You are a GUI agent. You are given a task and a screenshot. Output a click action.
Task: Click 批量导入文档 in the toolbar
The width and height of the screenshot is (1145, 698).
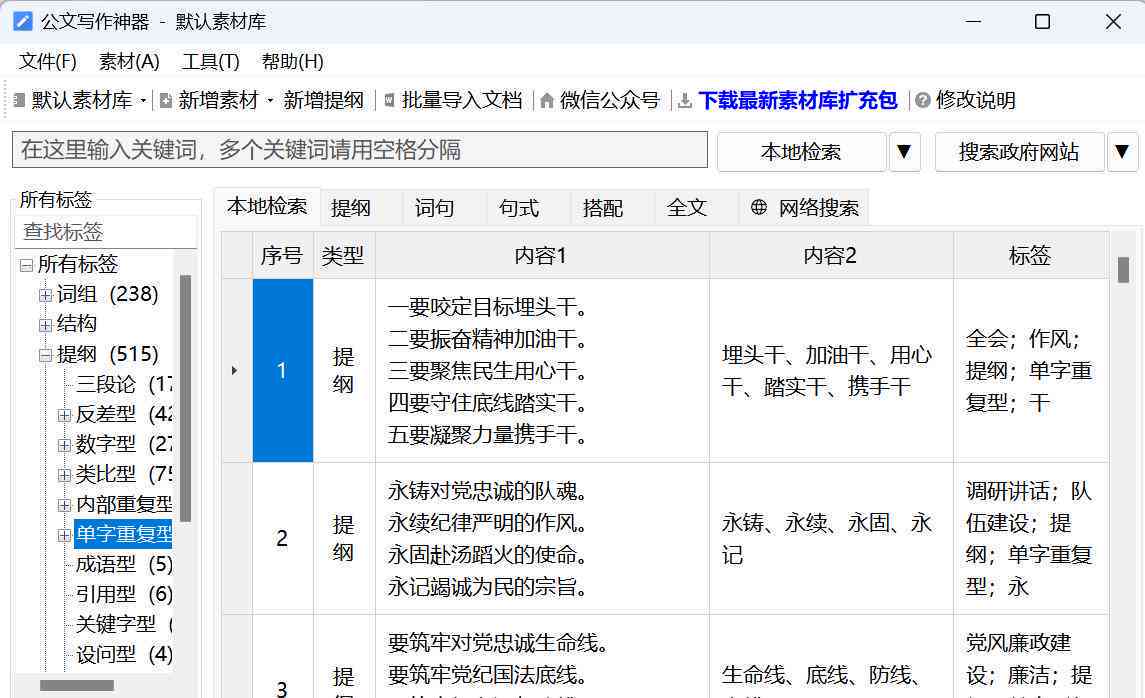click(462, 100)
